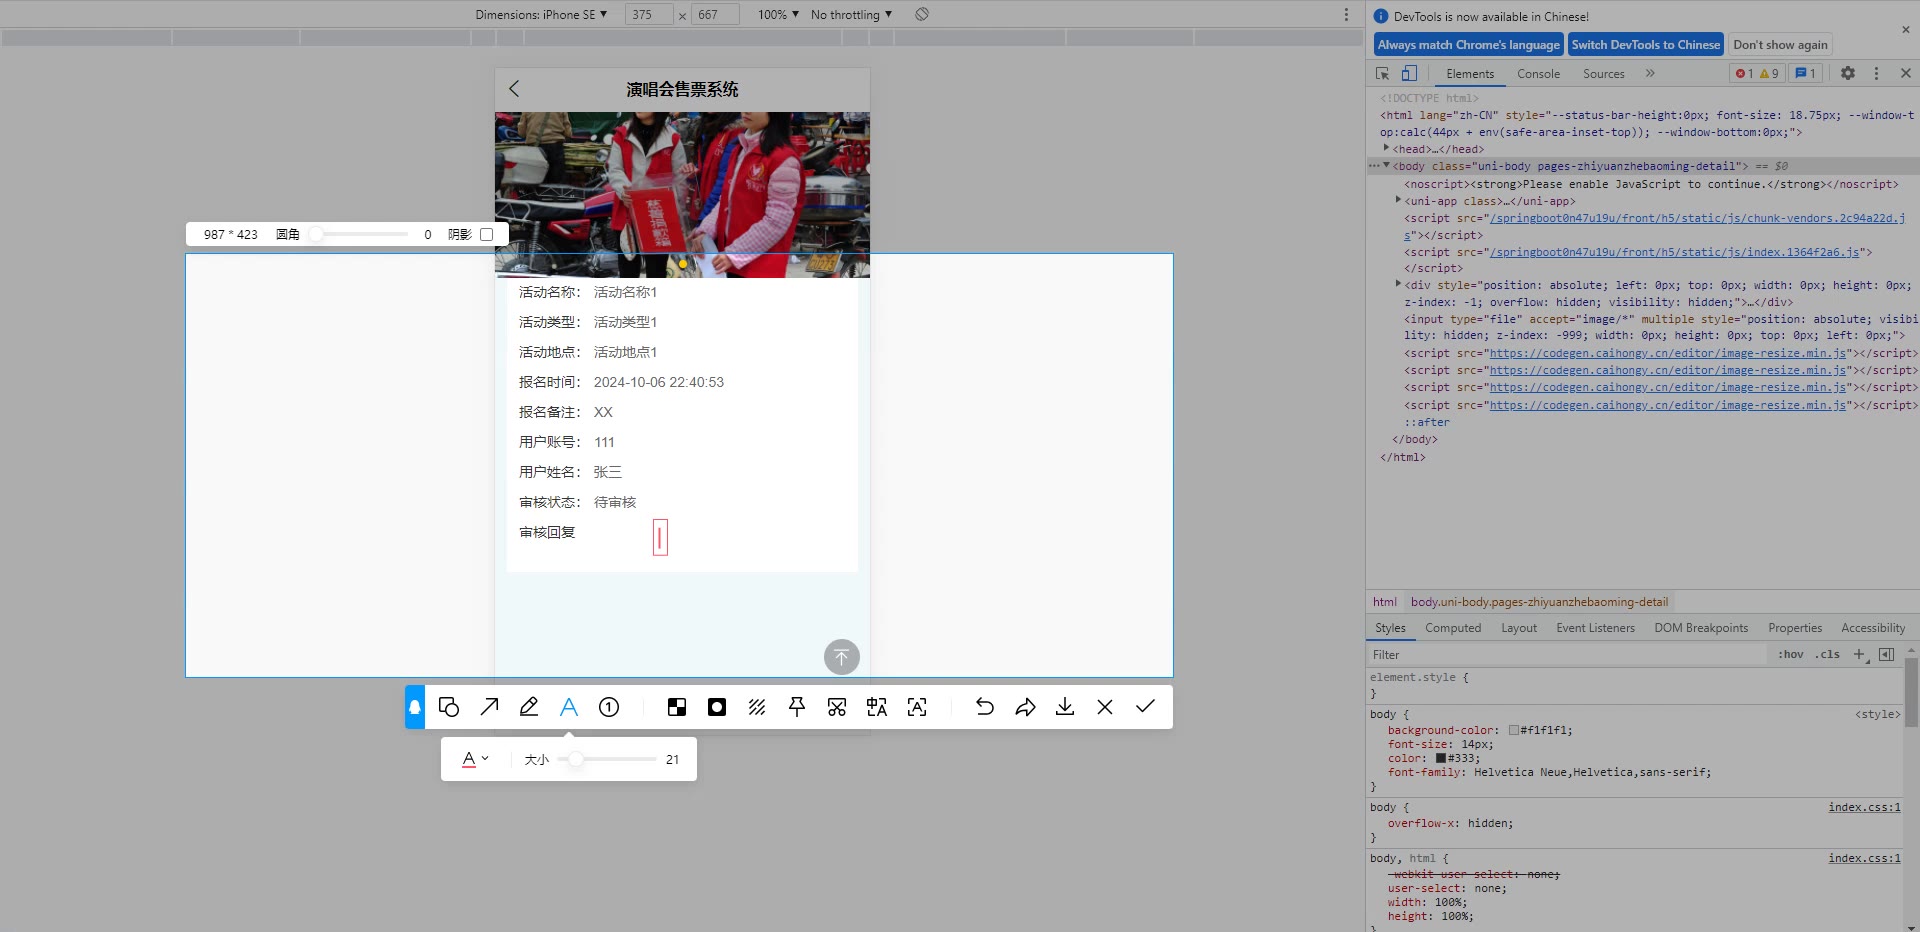Click the index.css:1 link beside overflow-x rule
This screenshot has width=1920, height=932.
click(1864, 807)
